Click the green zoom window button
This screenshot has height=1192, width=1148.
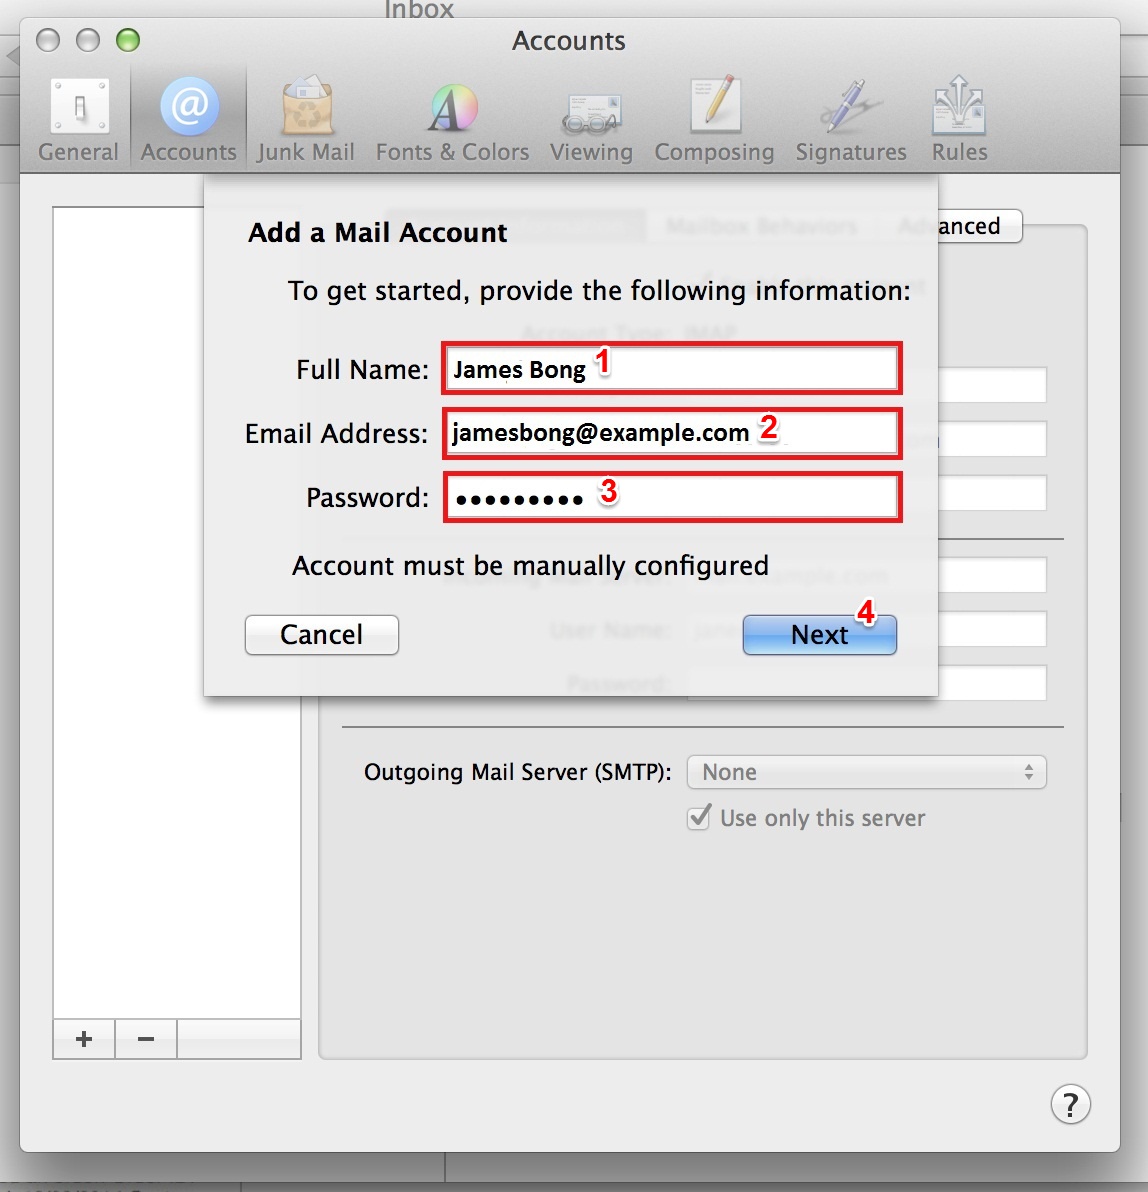pos(128,40)
